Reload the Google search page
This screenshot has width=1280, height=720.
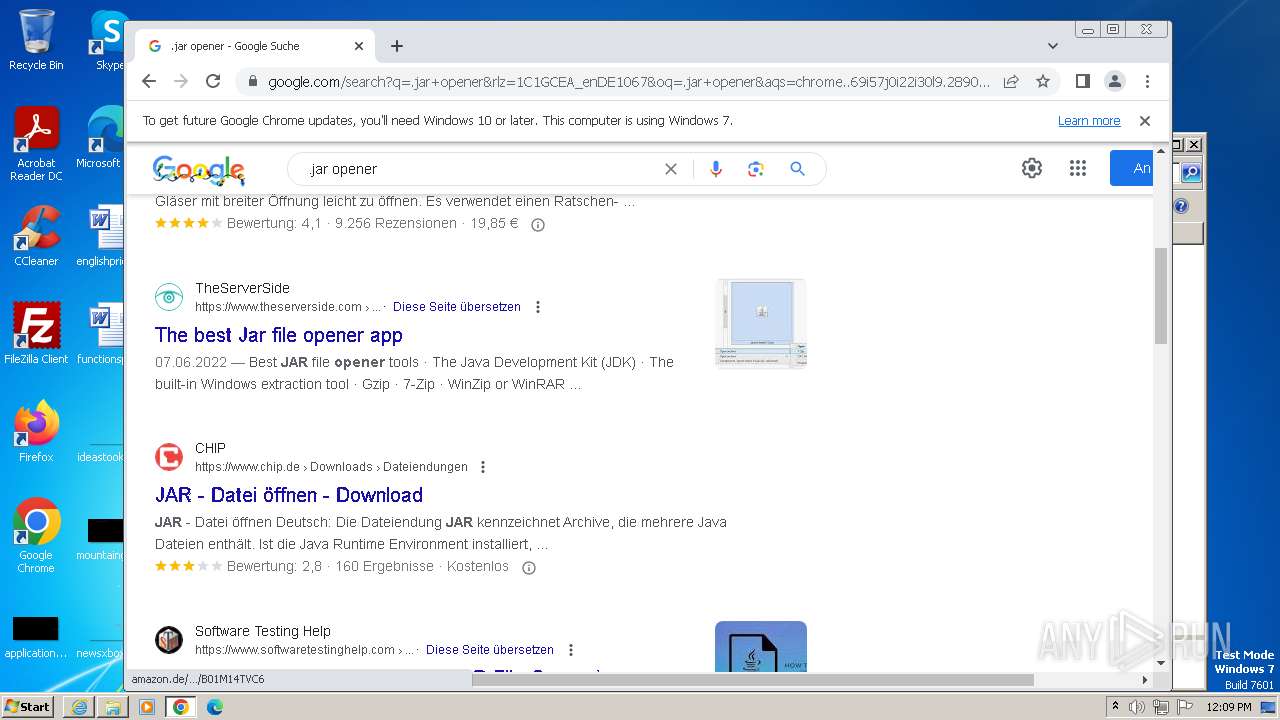pyautogui.click(x=212, y=81)
